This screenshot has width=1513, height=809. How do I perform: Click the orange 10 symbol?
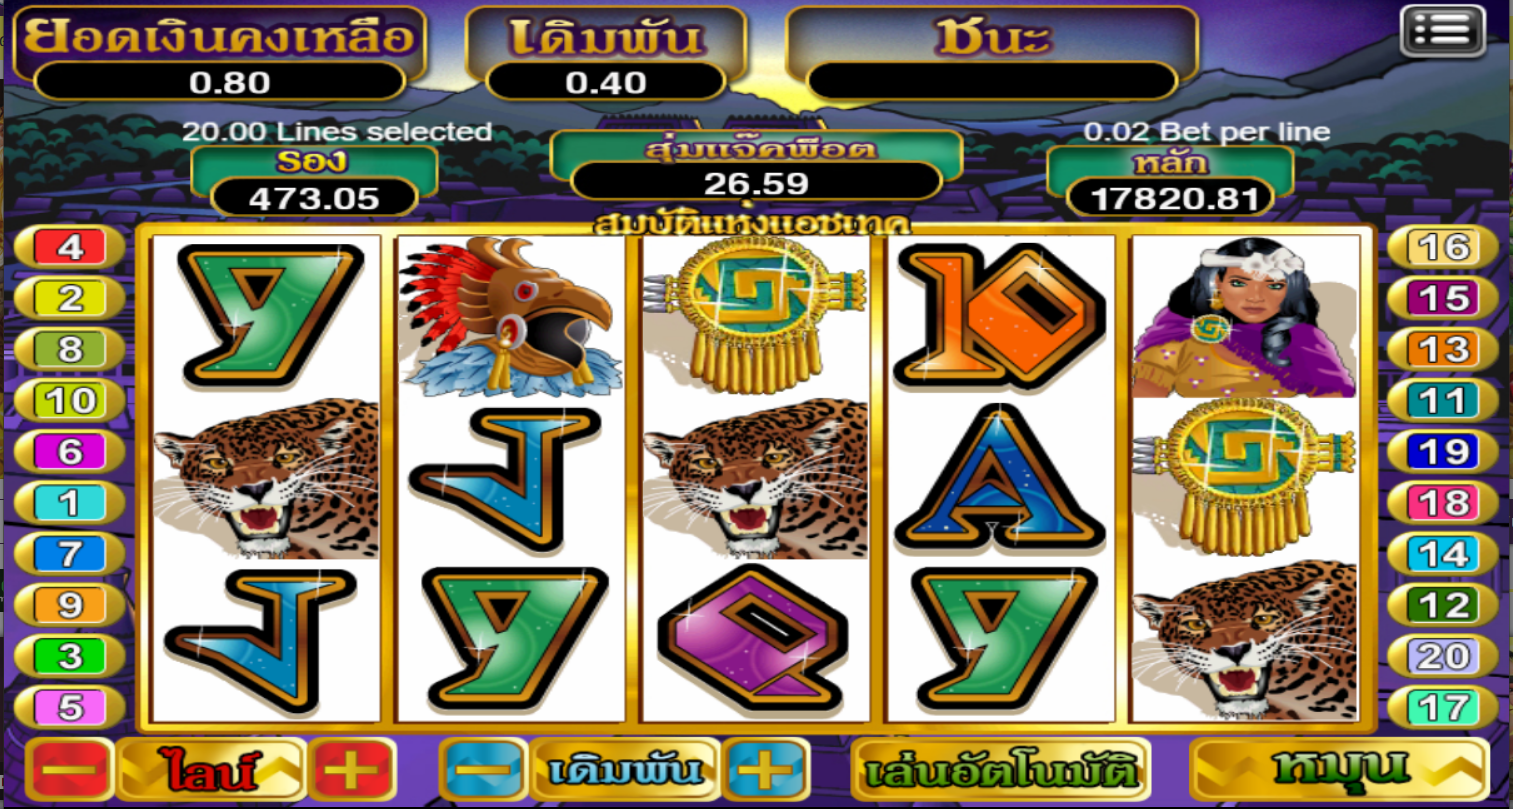(x=1000, y=316)
